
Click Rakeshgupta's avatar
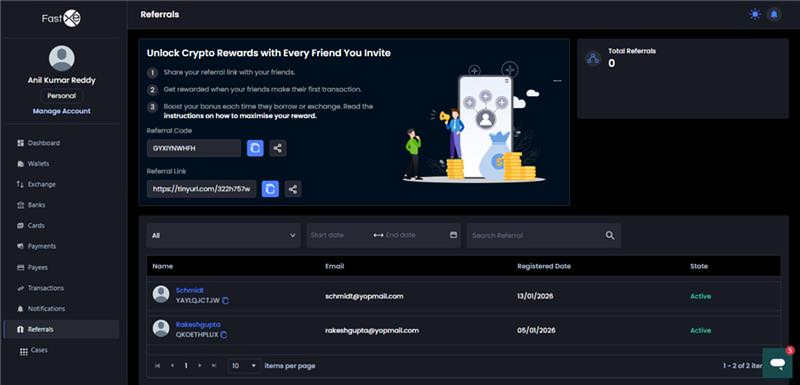coord(161,328)
